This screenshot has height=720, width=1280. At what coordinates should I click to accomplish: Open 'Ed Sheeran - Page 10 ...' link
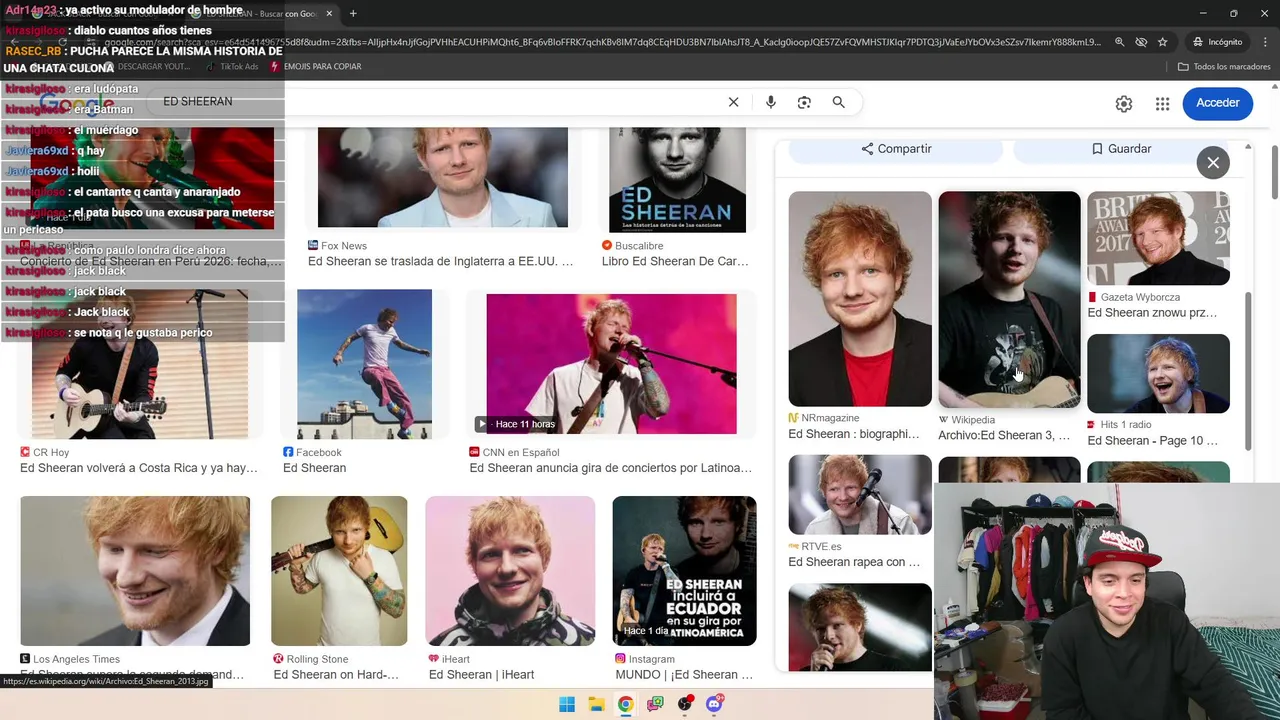(x=1152, y=441)
